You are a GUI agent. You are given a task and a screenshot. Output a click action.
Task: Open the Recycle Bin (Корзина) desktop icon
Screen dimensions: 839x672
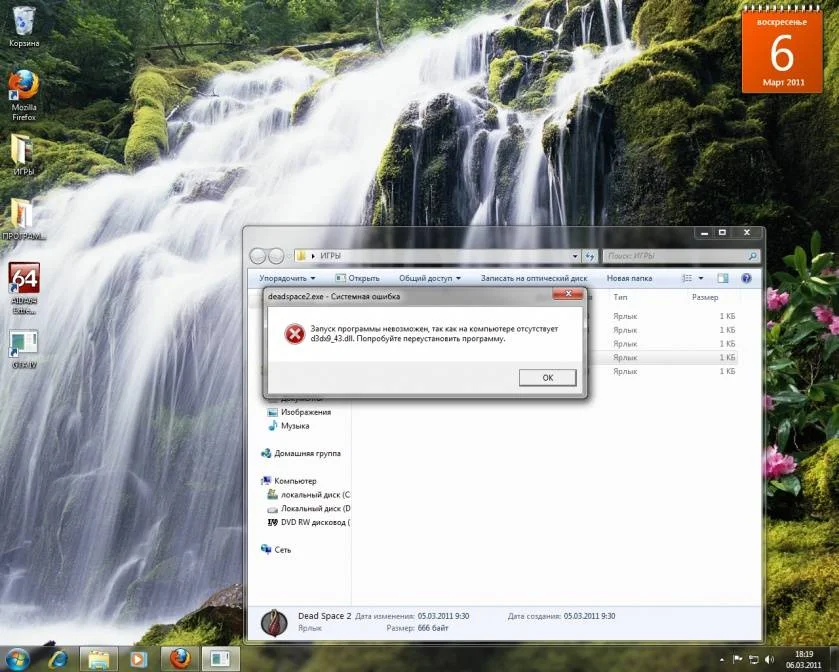[24, 27]
